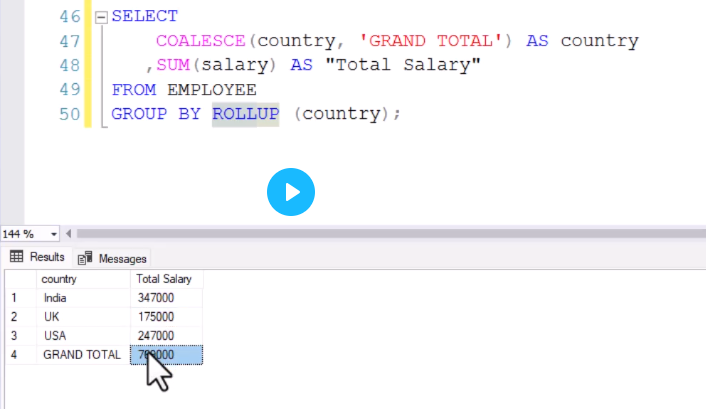Click the UK country cell
The height and width of the screenshot is (409, 706).
[x=84, y=317]
